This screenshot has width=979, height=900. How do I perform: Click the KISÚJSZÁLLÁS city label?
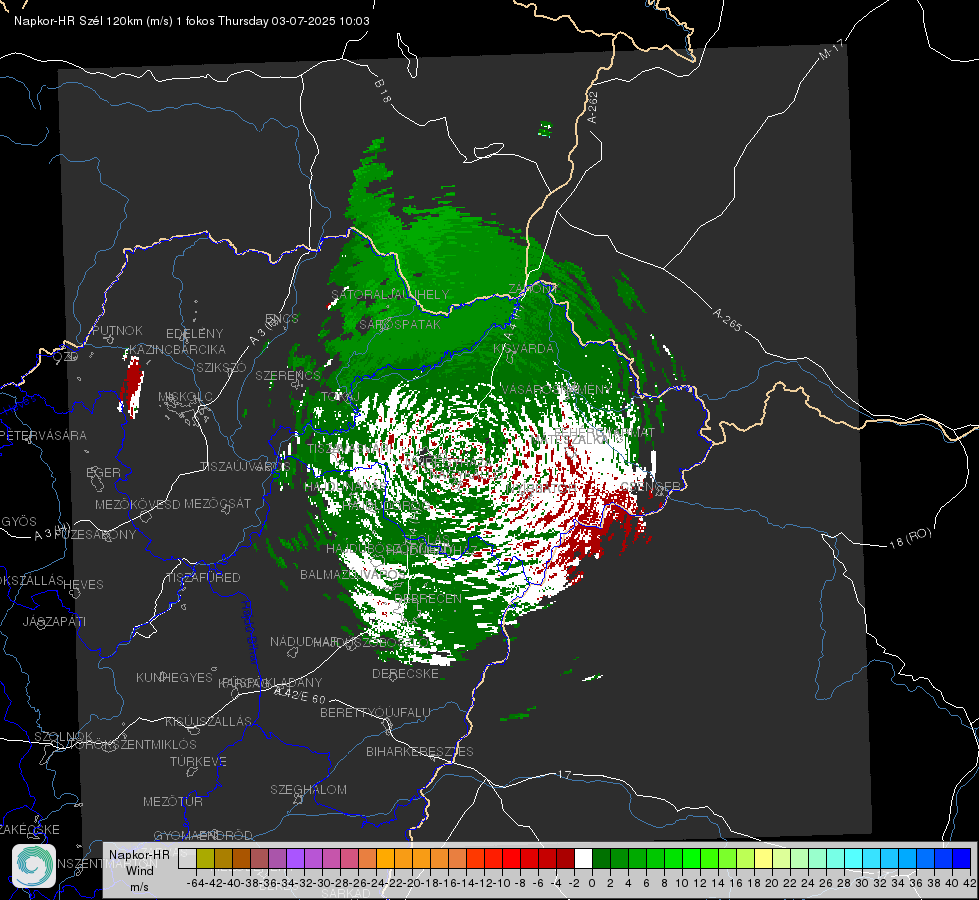pyautogui.click(x=208, y=721)
